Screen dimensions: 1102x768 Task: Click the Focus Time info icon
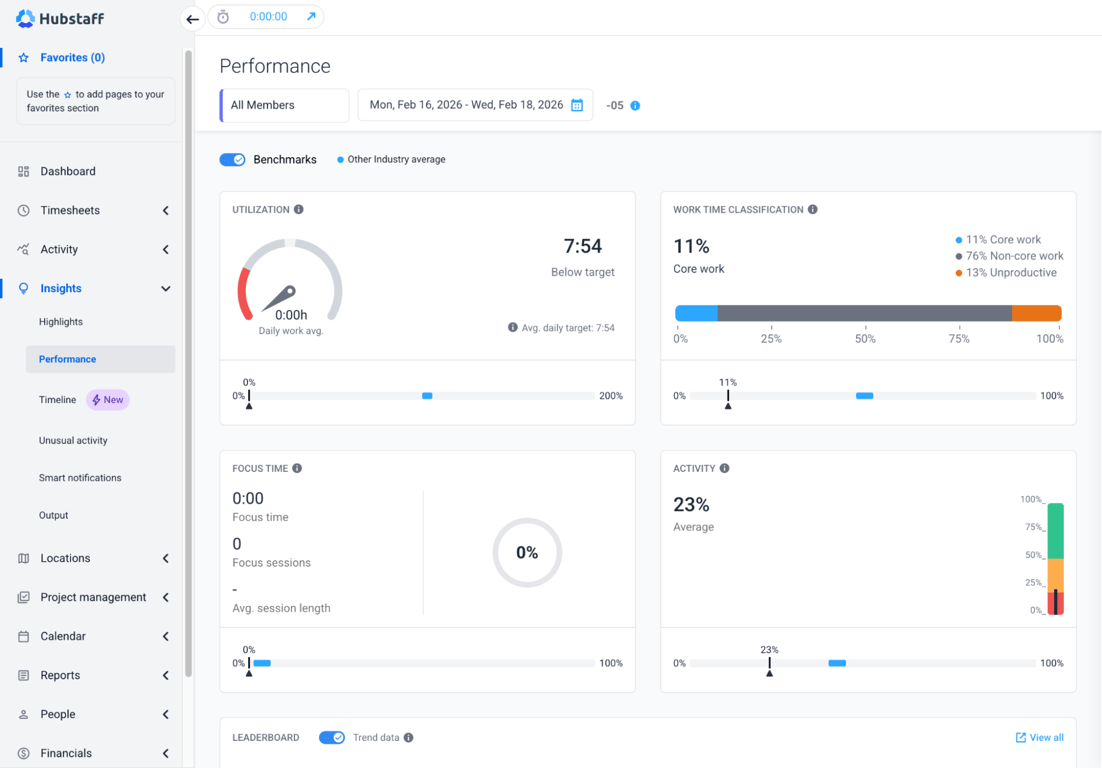[297, 468]
